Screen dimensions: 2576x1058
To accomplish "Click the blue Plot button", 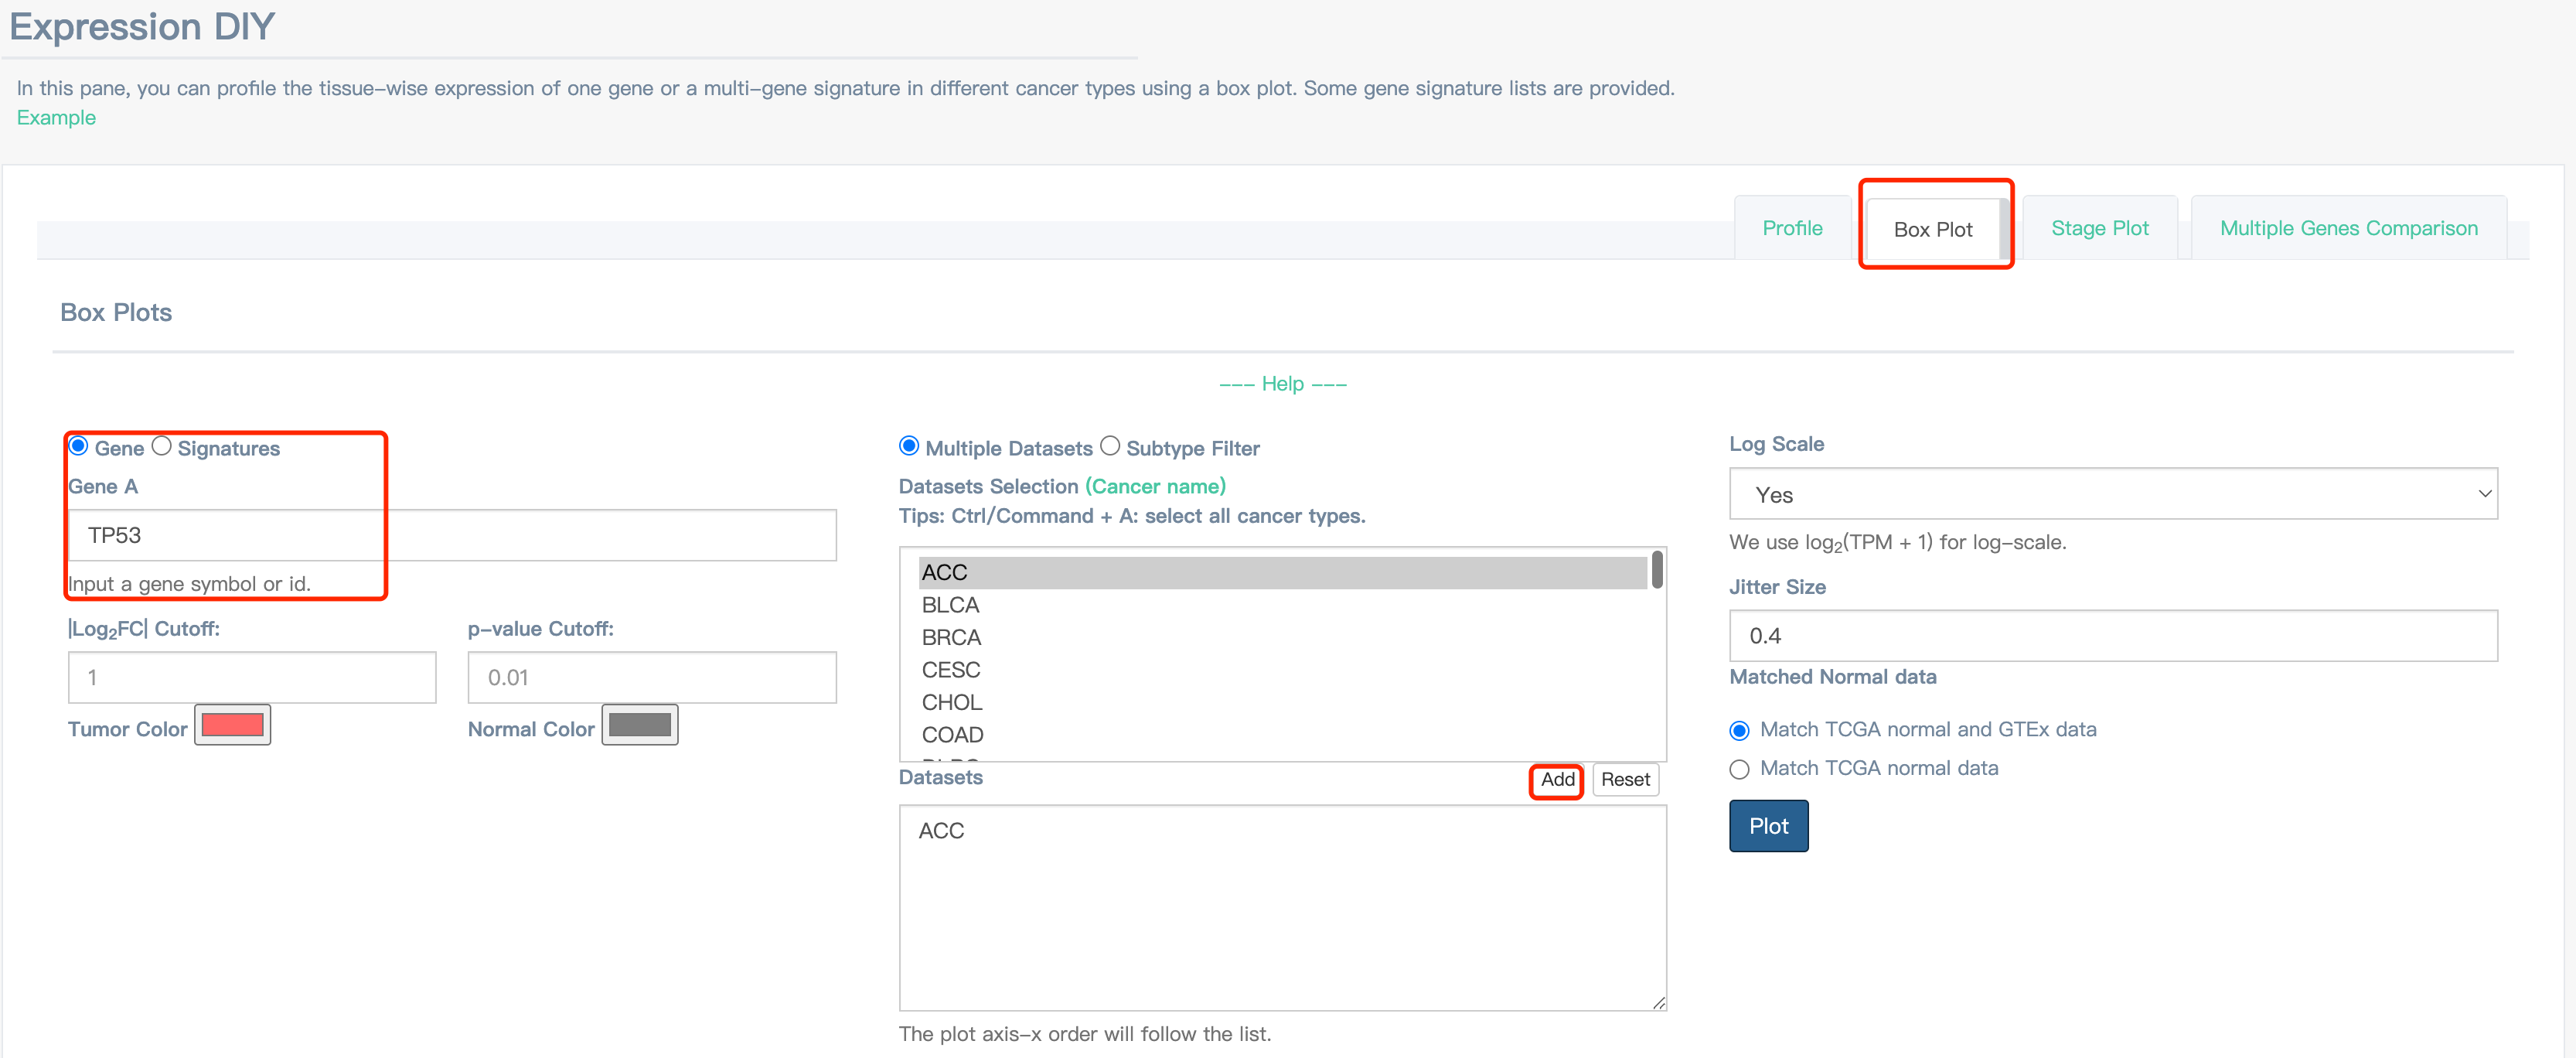I will pos(1767,826).
